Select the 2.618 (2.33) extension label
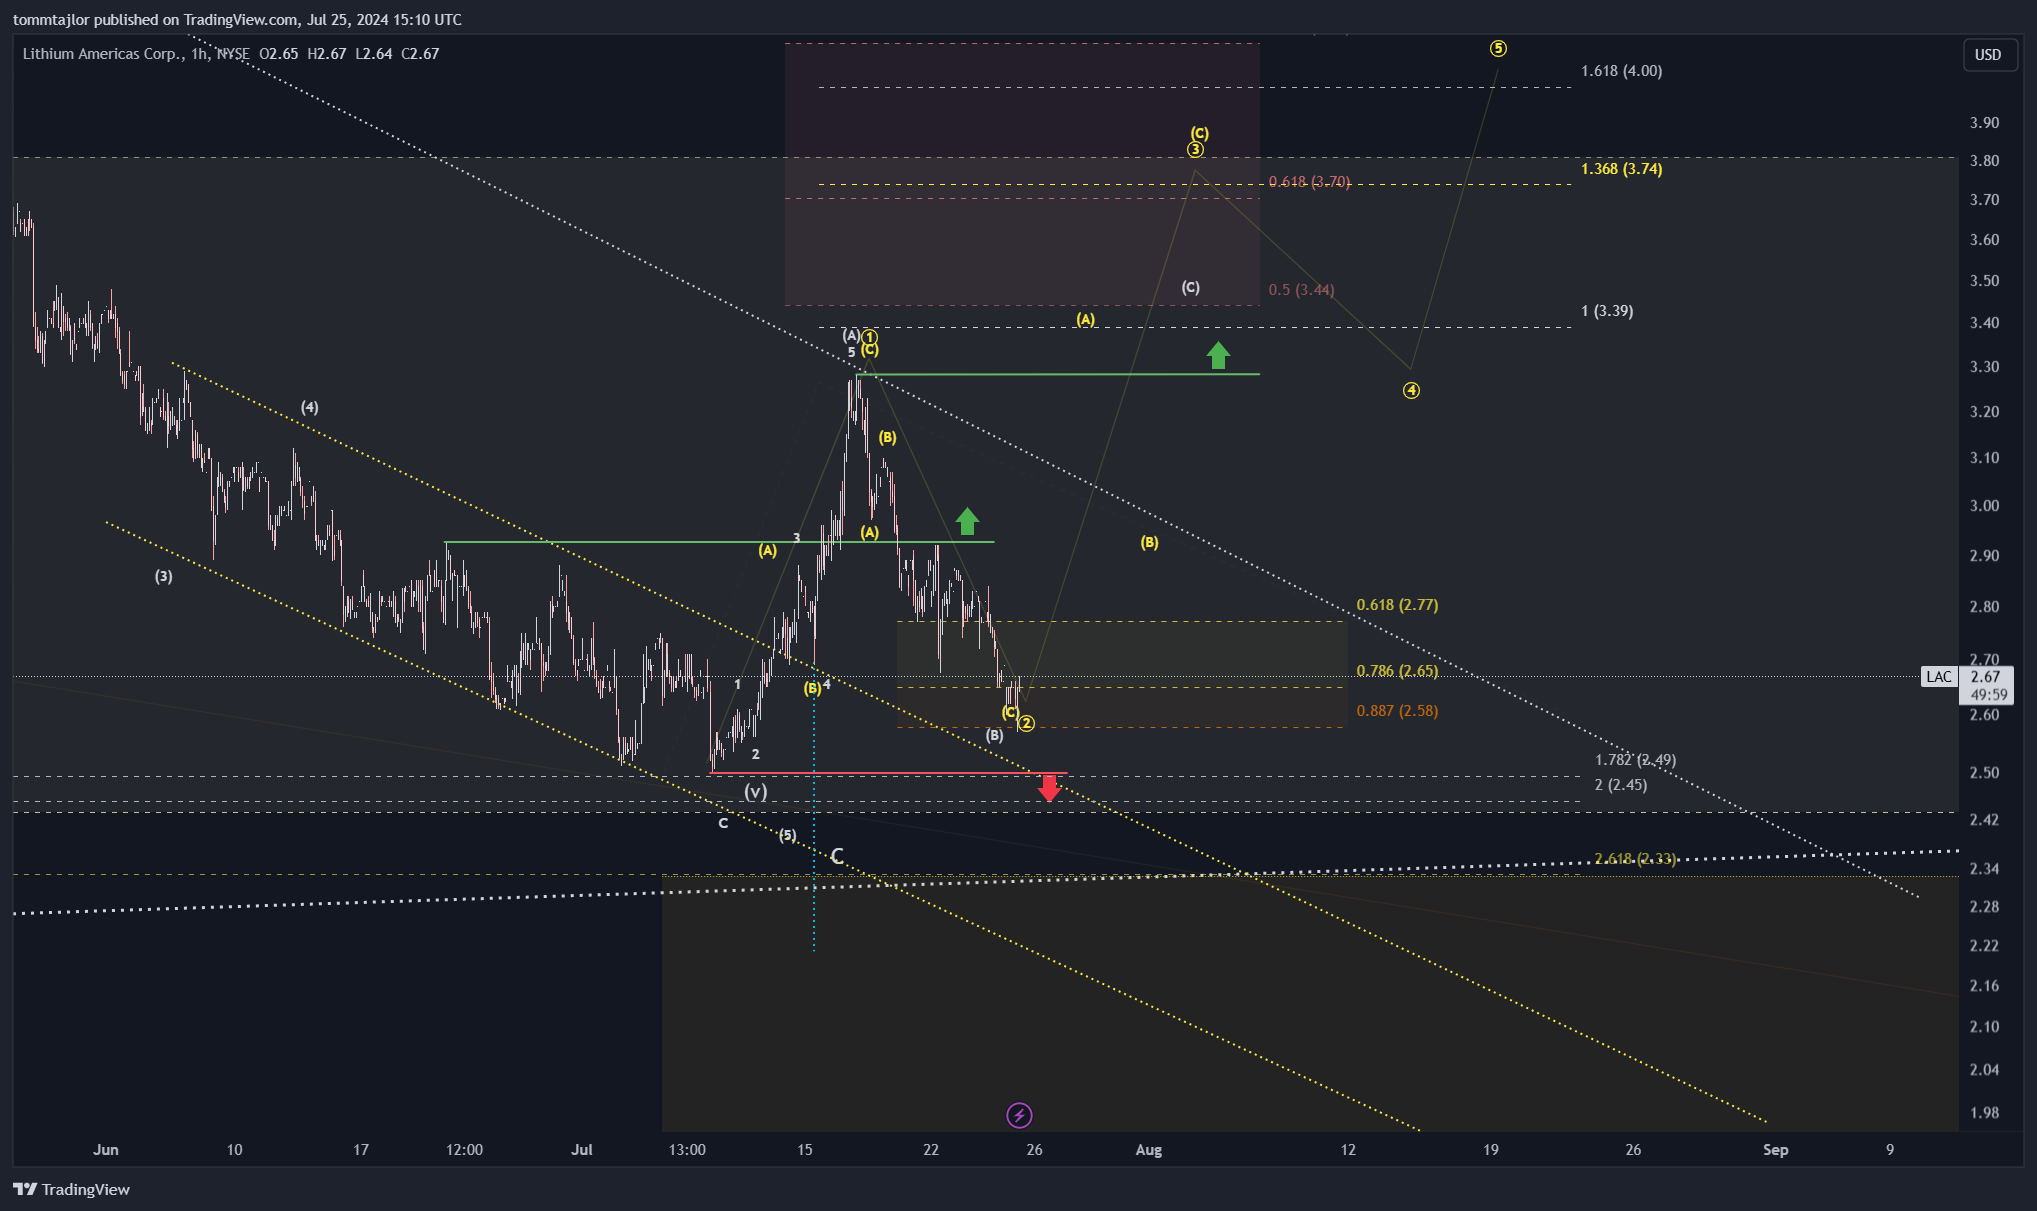Screen dimensions: 2037x1211 pos(1635,859)
